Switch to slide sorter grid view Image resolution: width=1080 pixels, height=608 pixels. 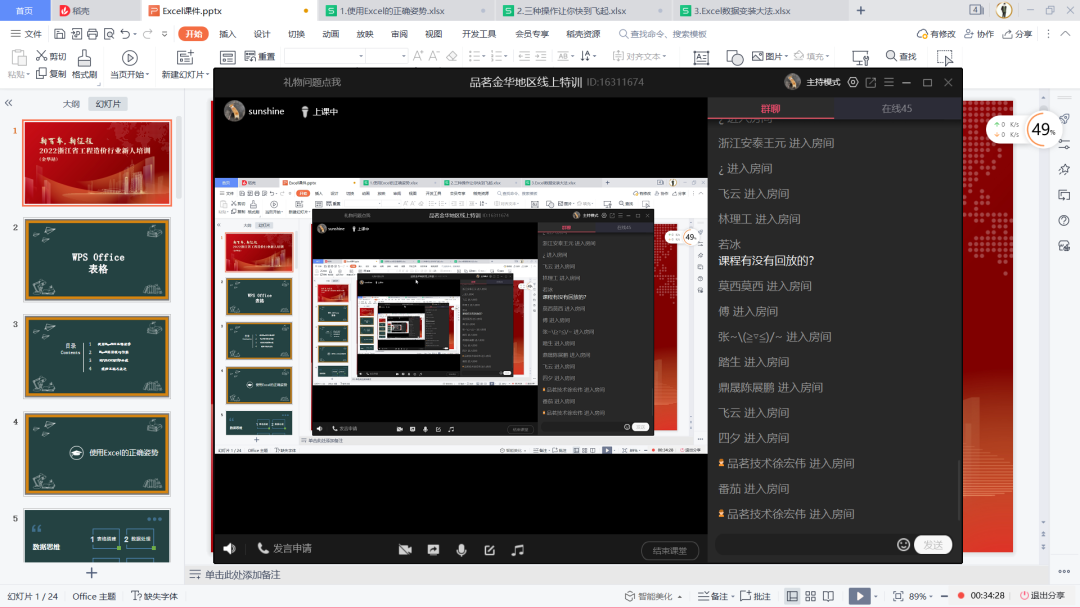click(810, 596)
